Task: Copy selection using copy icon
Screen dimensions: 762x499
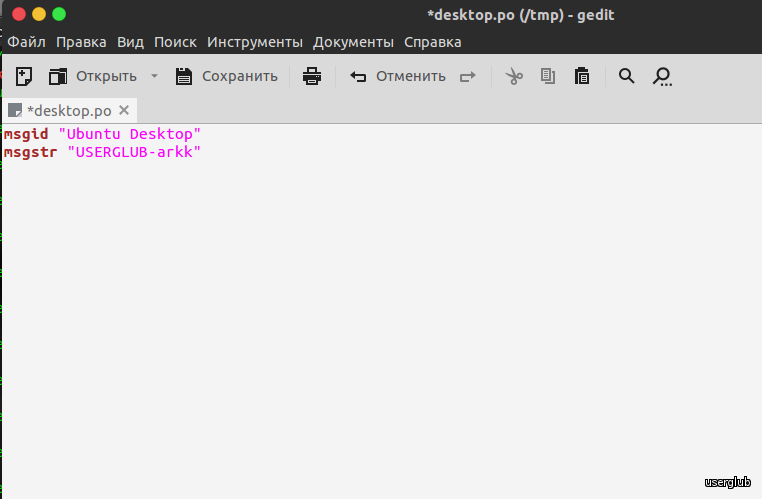Action: tap(548, 76)
